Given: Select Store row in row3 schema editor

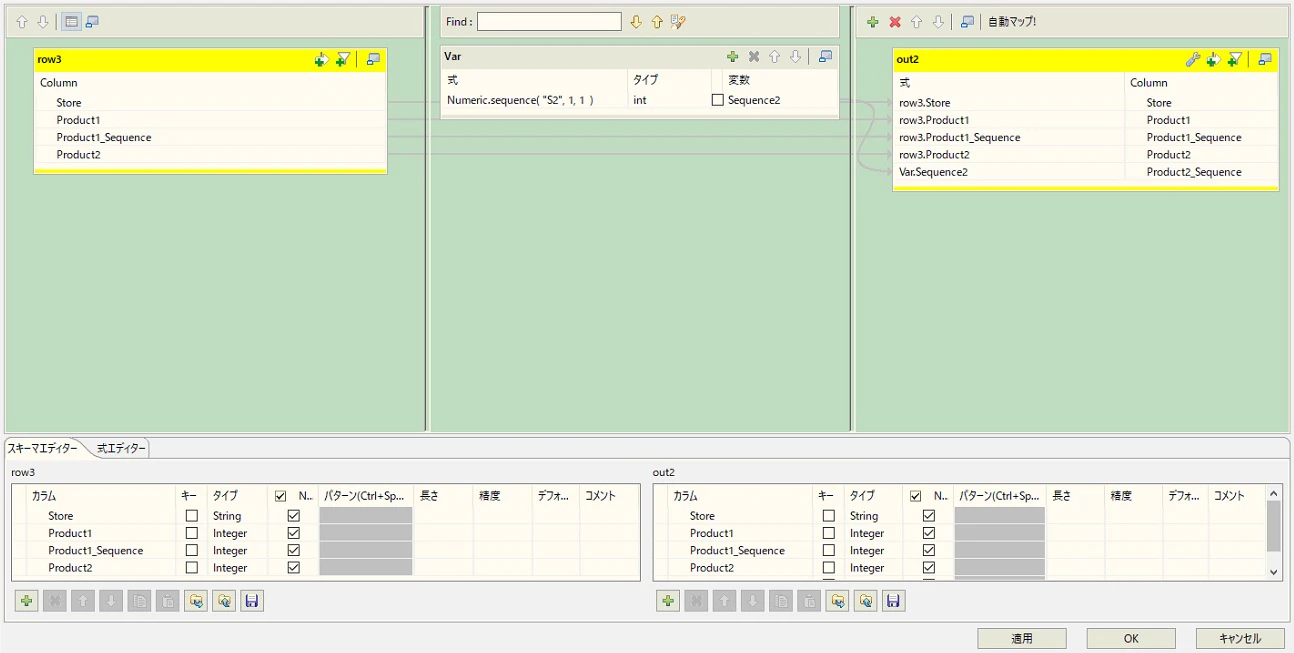Looking at the screenshot, I should pos(60,516).
